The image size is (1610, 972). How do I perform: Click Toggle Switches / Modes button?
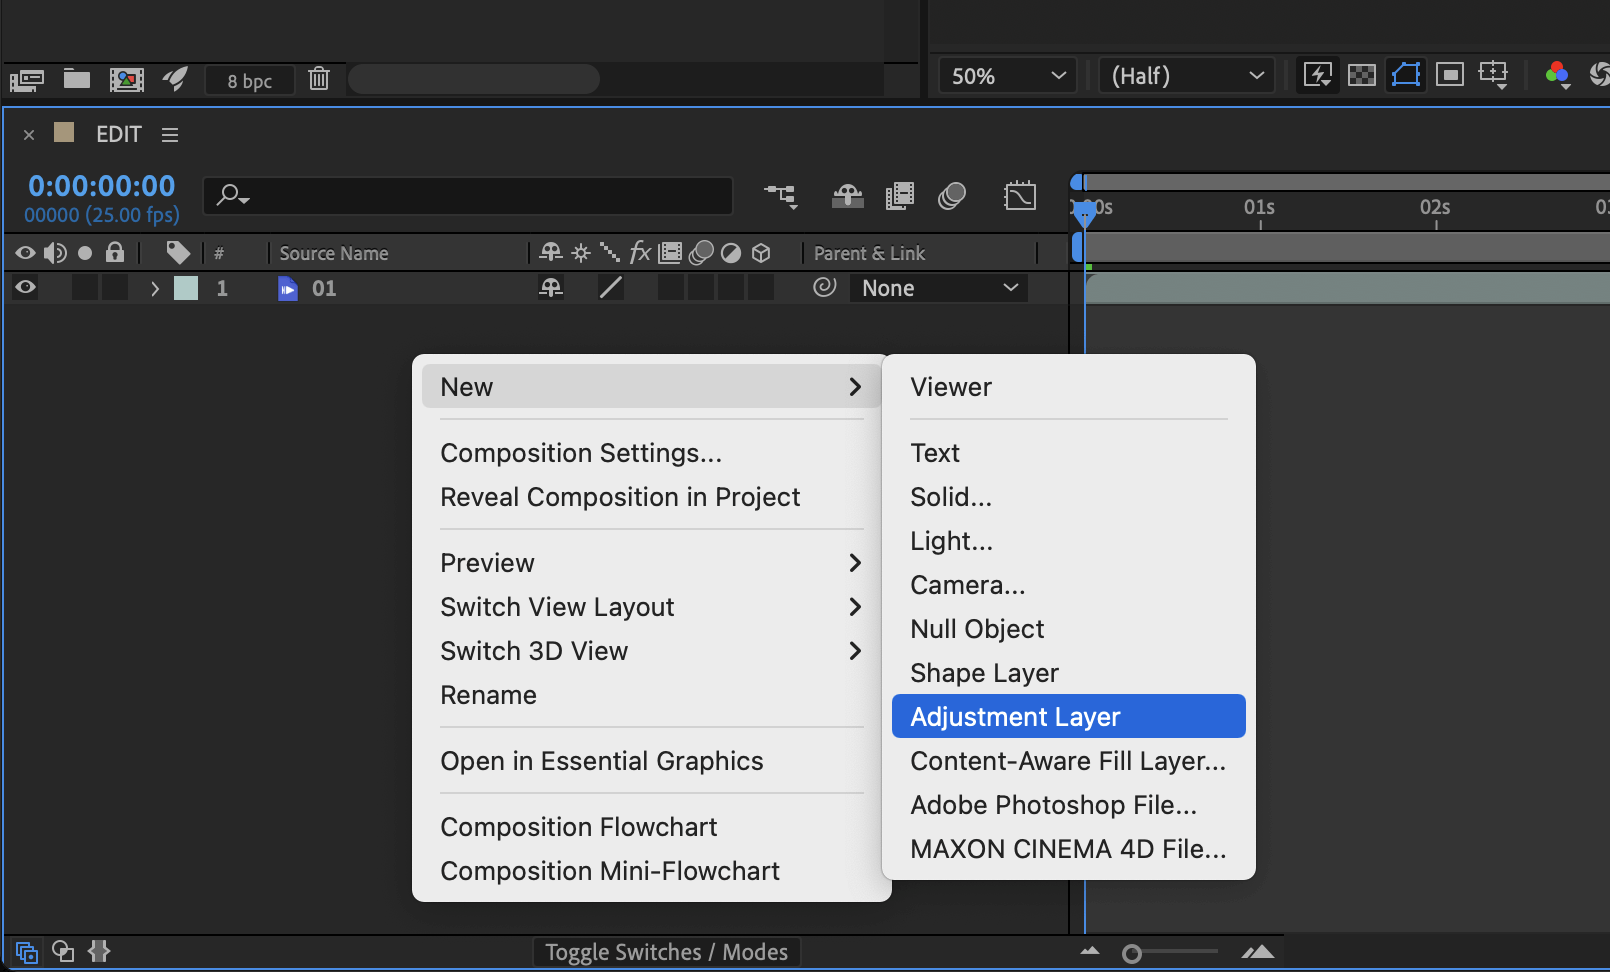(x=666, y=952)
